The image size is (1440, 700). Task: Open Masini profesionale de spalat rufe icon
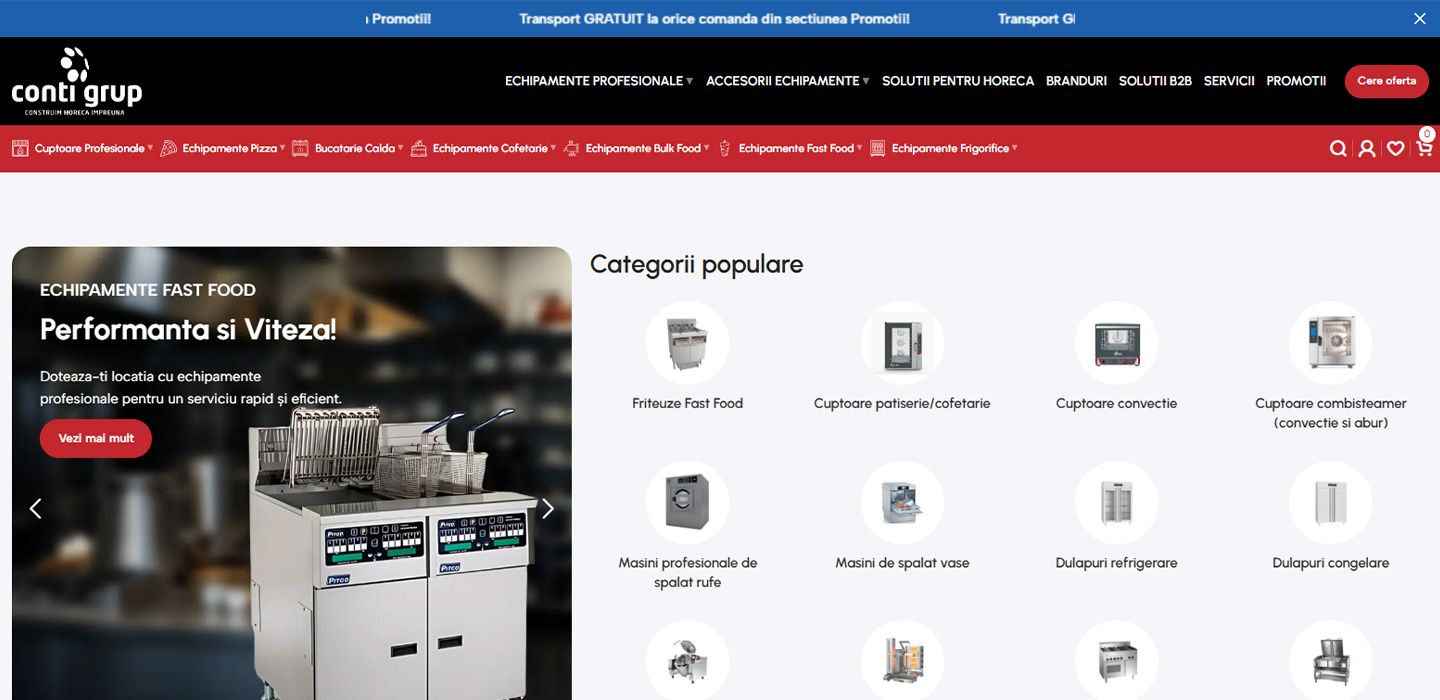point(687,503)
